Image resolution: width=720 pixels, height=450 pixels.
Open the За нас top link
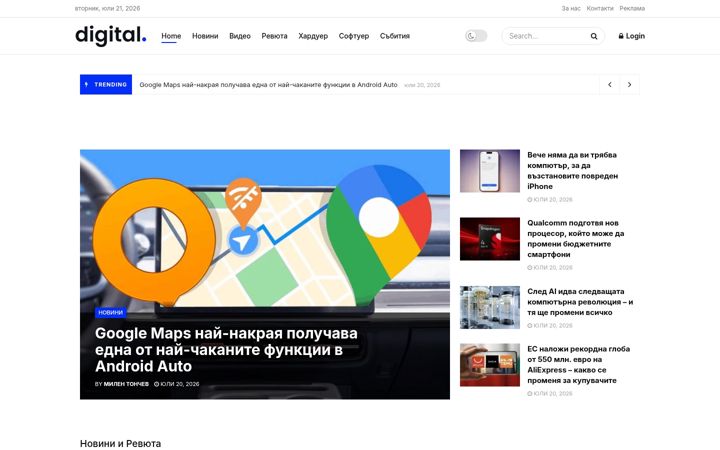pos(571,8)
